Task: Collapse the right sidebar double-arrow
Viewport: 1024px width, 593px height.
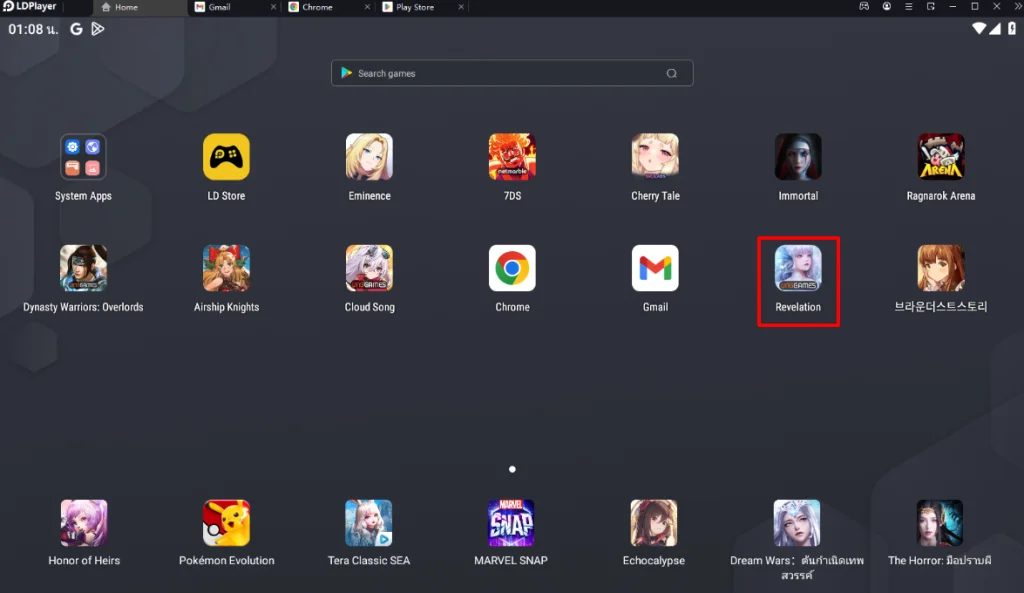Action: (1017, 7)
